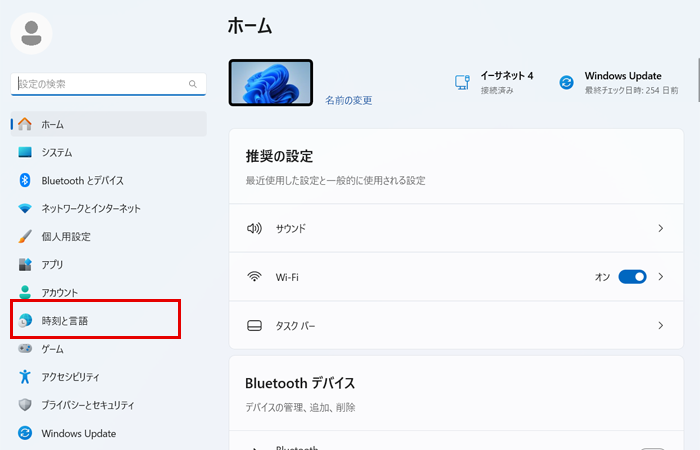Go to アクセシビリティ settings

(108, 377)
